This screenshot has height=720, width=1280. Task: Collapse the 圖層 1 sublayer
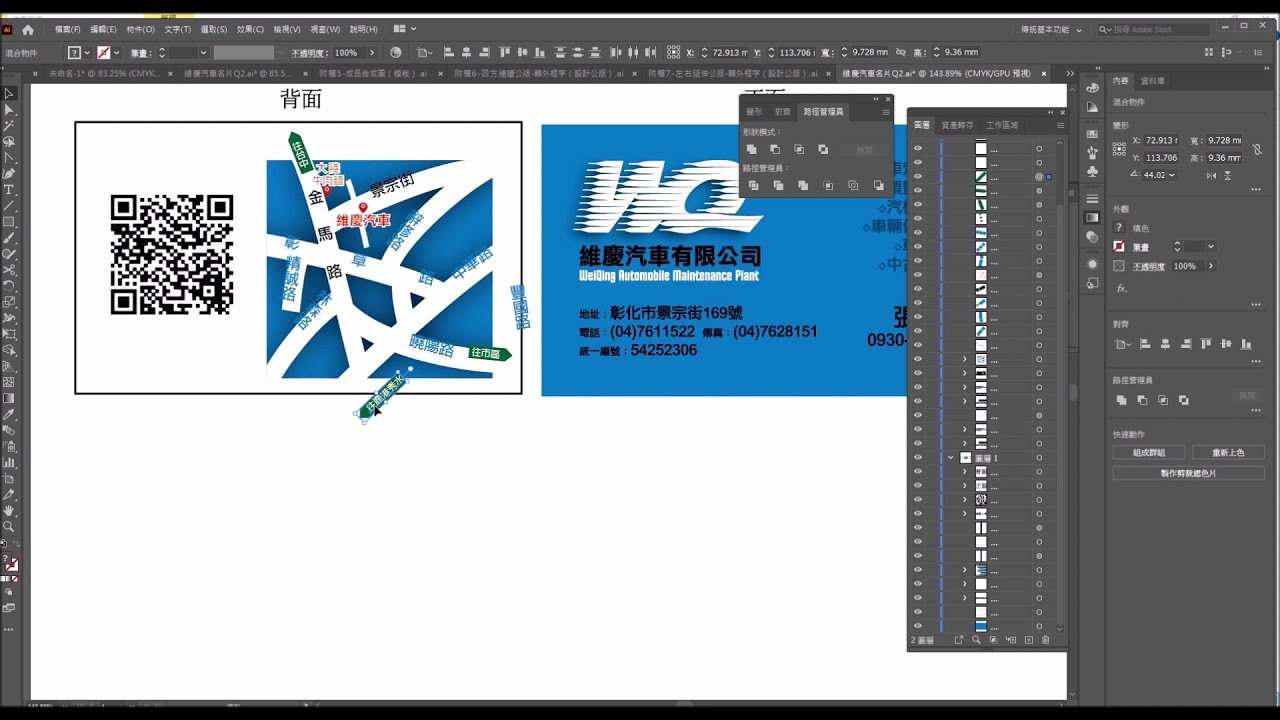click(x=951, y=457)
